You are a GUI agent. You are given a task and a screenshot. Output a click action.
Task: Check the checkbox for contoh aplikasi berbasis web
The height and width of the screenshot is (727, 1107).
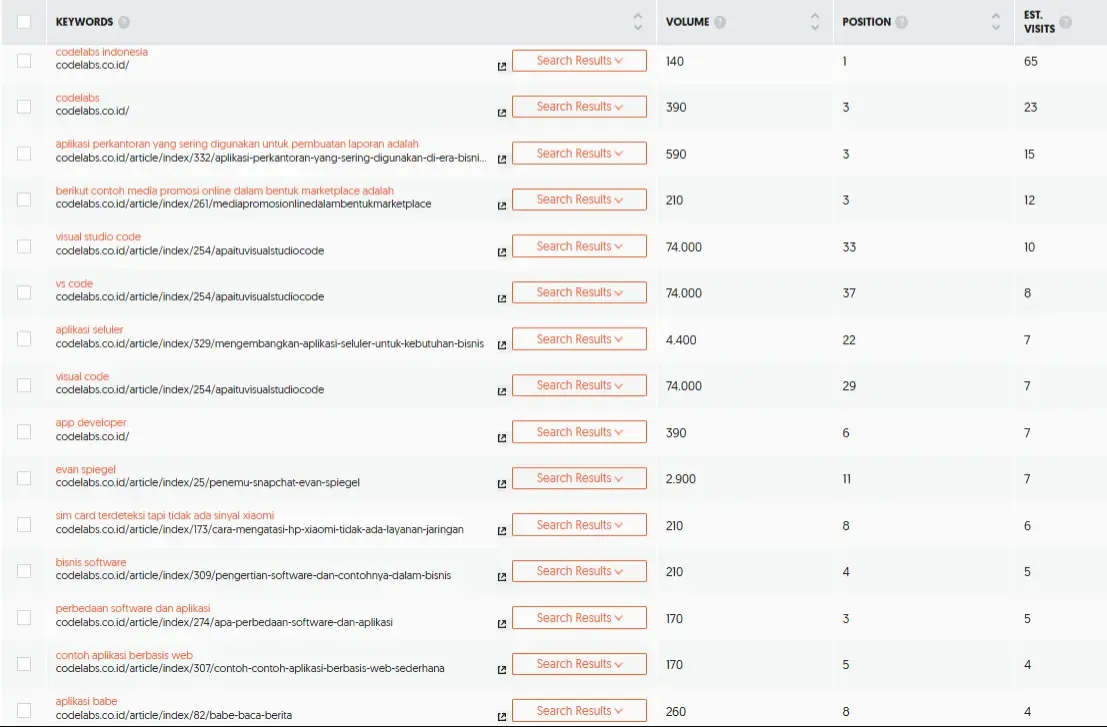click(x=23, y=663)
